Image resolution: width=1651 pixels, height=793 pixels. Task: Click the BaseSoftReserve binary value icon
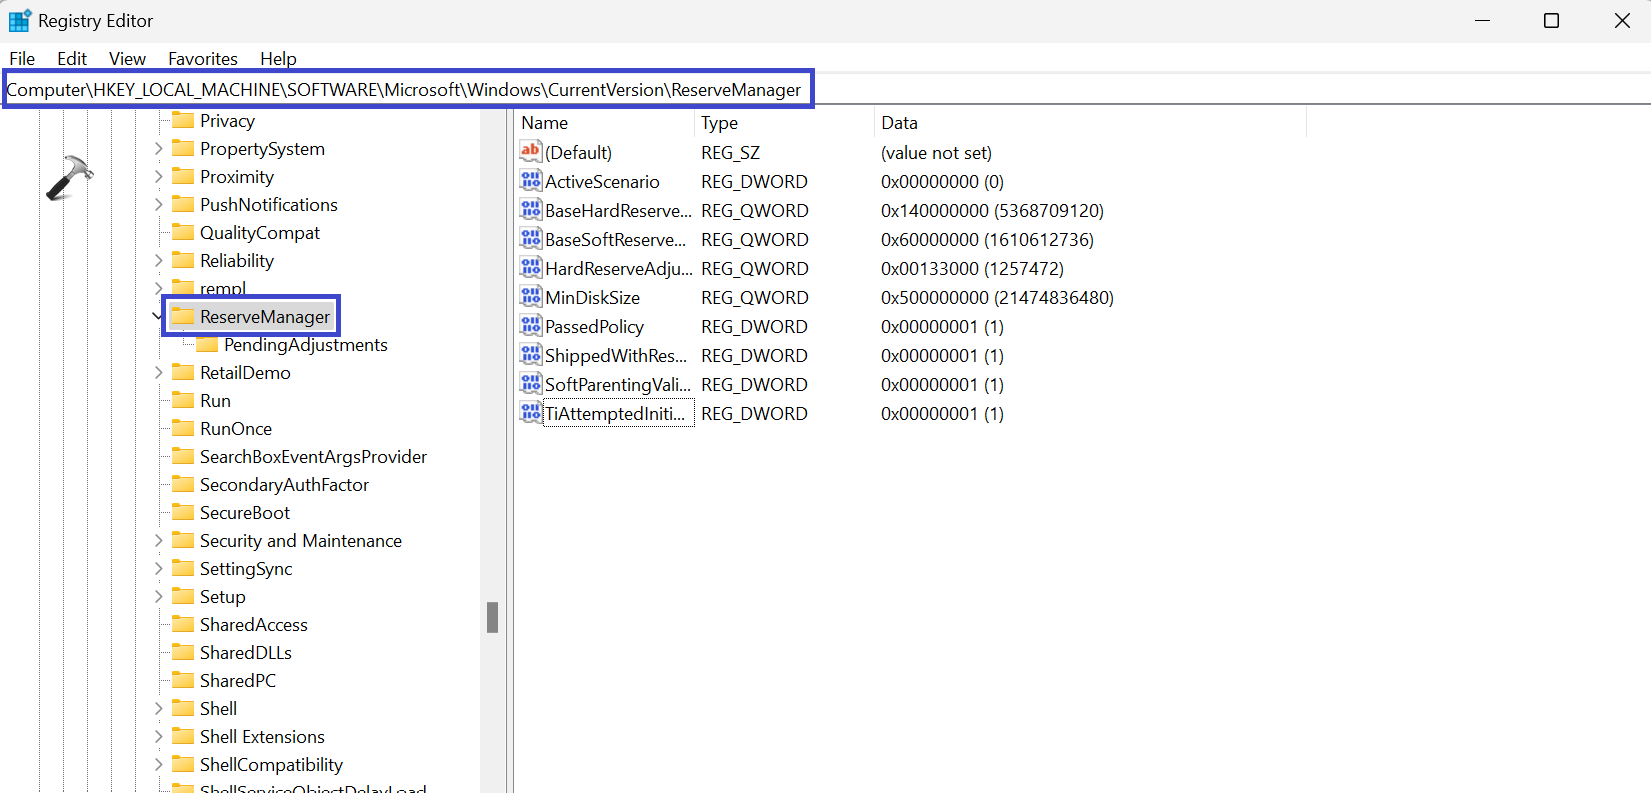click(x=530, y=239)
